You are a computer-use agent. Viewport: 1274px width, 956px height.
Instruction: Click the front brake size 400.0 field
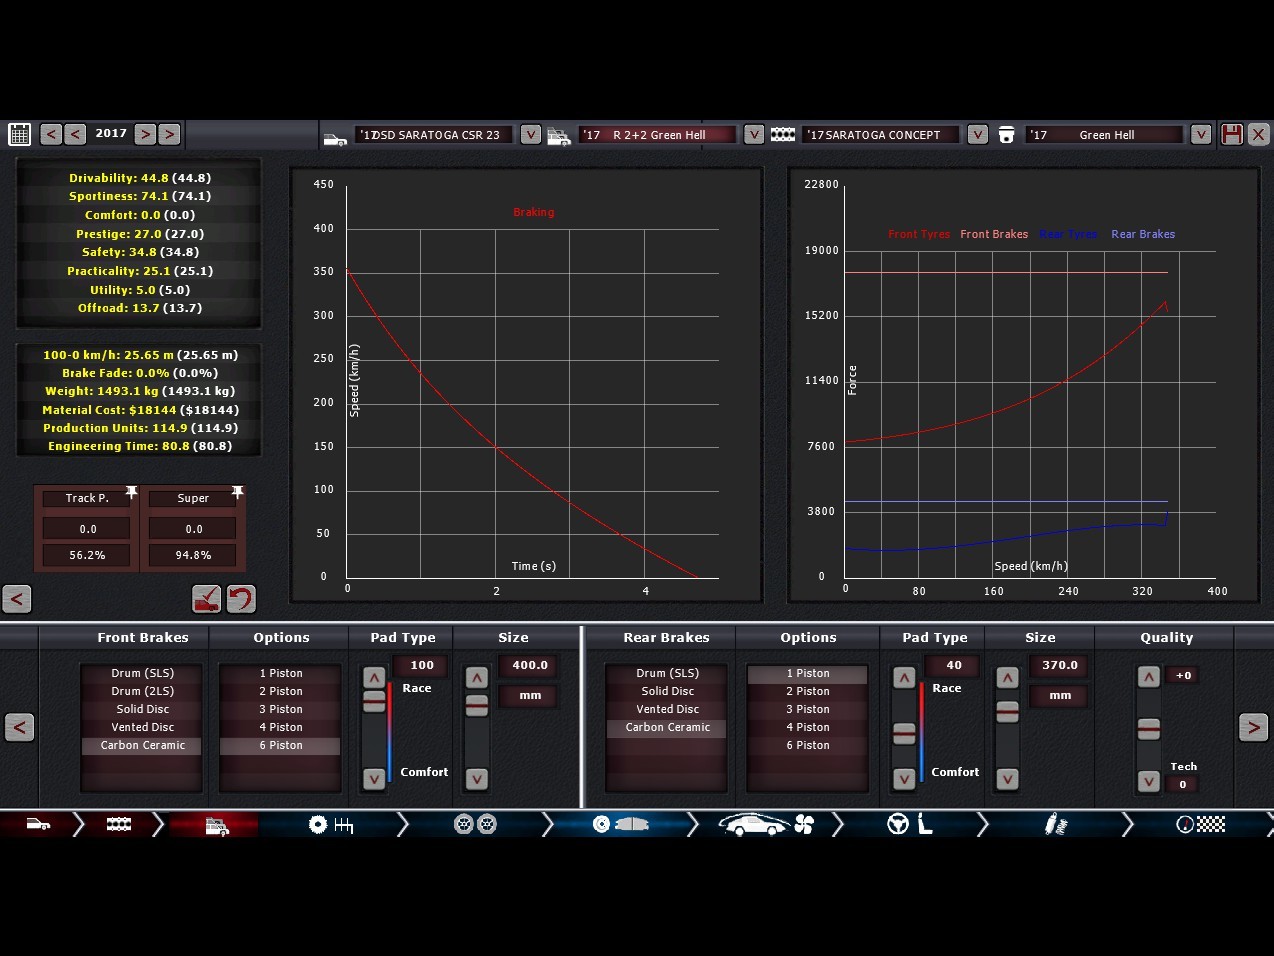(530, 665)
